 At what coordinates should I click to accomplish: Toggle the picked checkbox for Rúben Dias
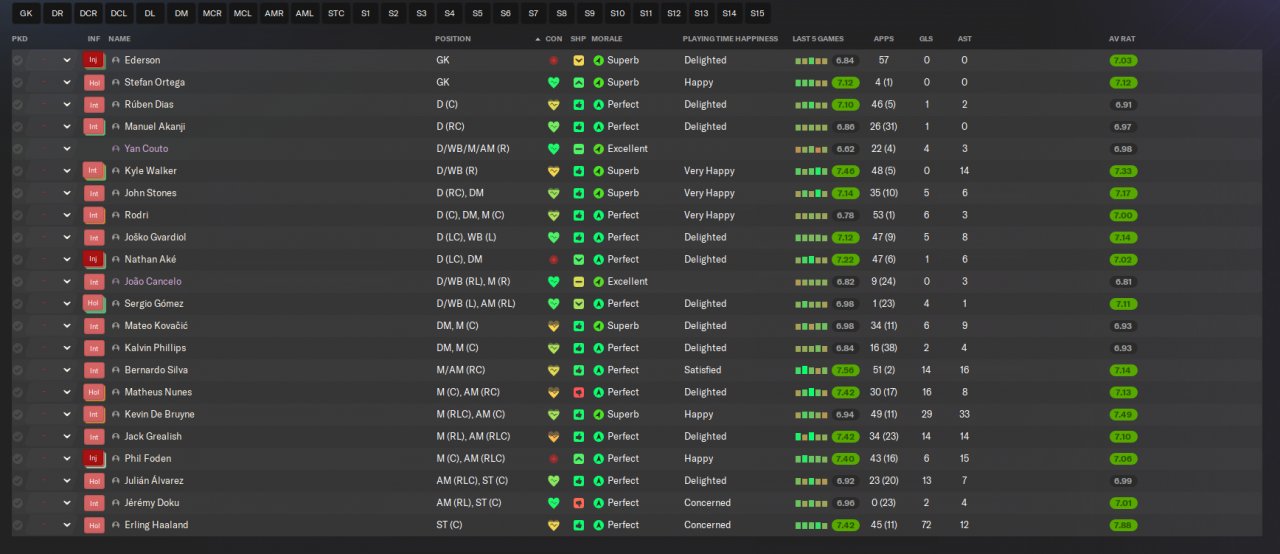pos(17,104)
